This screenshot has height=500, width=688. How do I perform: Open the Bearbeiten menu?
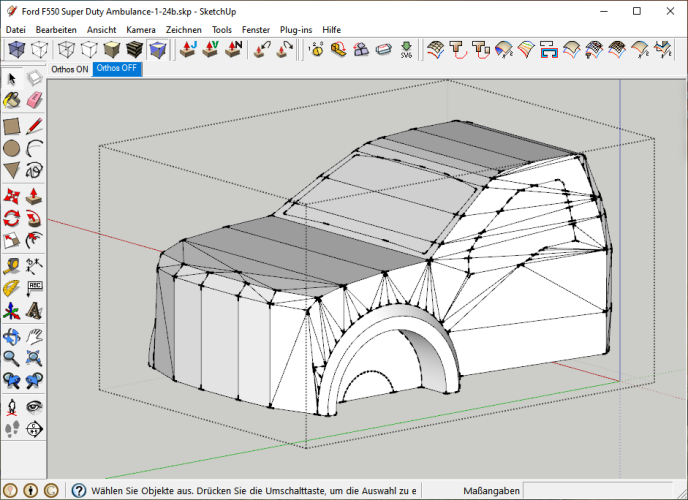[56, 30]
